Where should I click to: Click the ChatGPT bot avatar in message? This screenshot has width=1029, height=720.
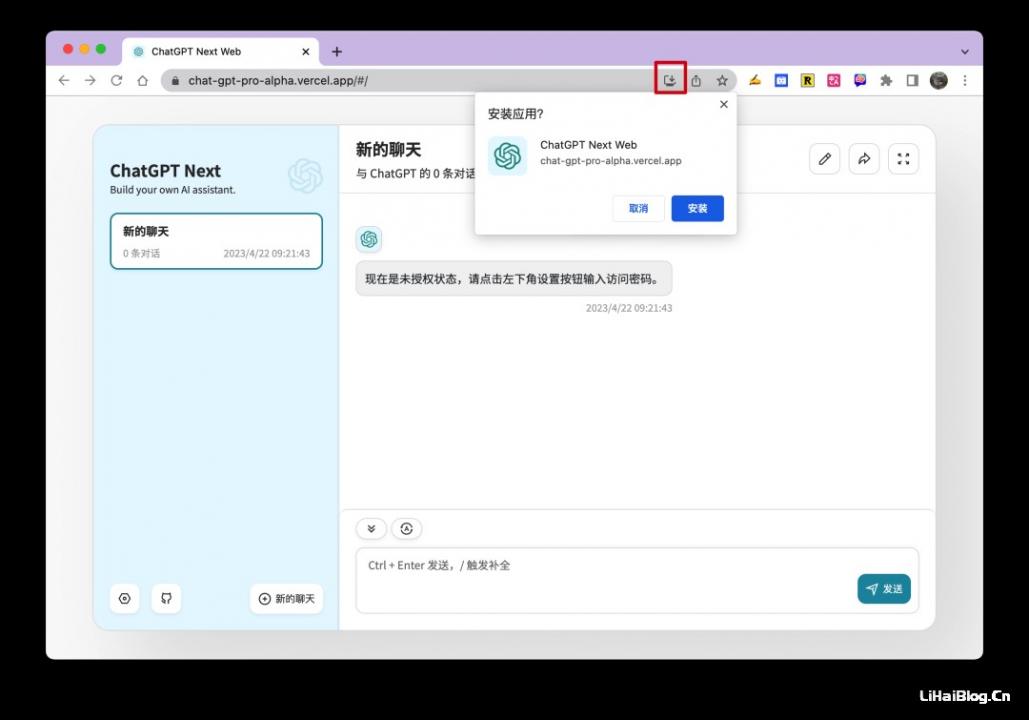[x=369, y=239]
